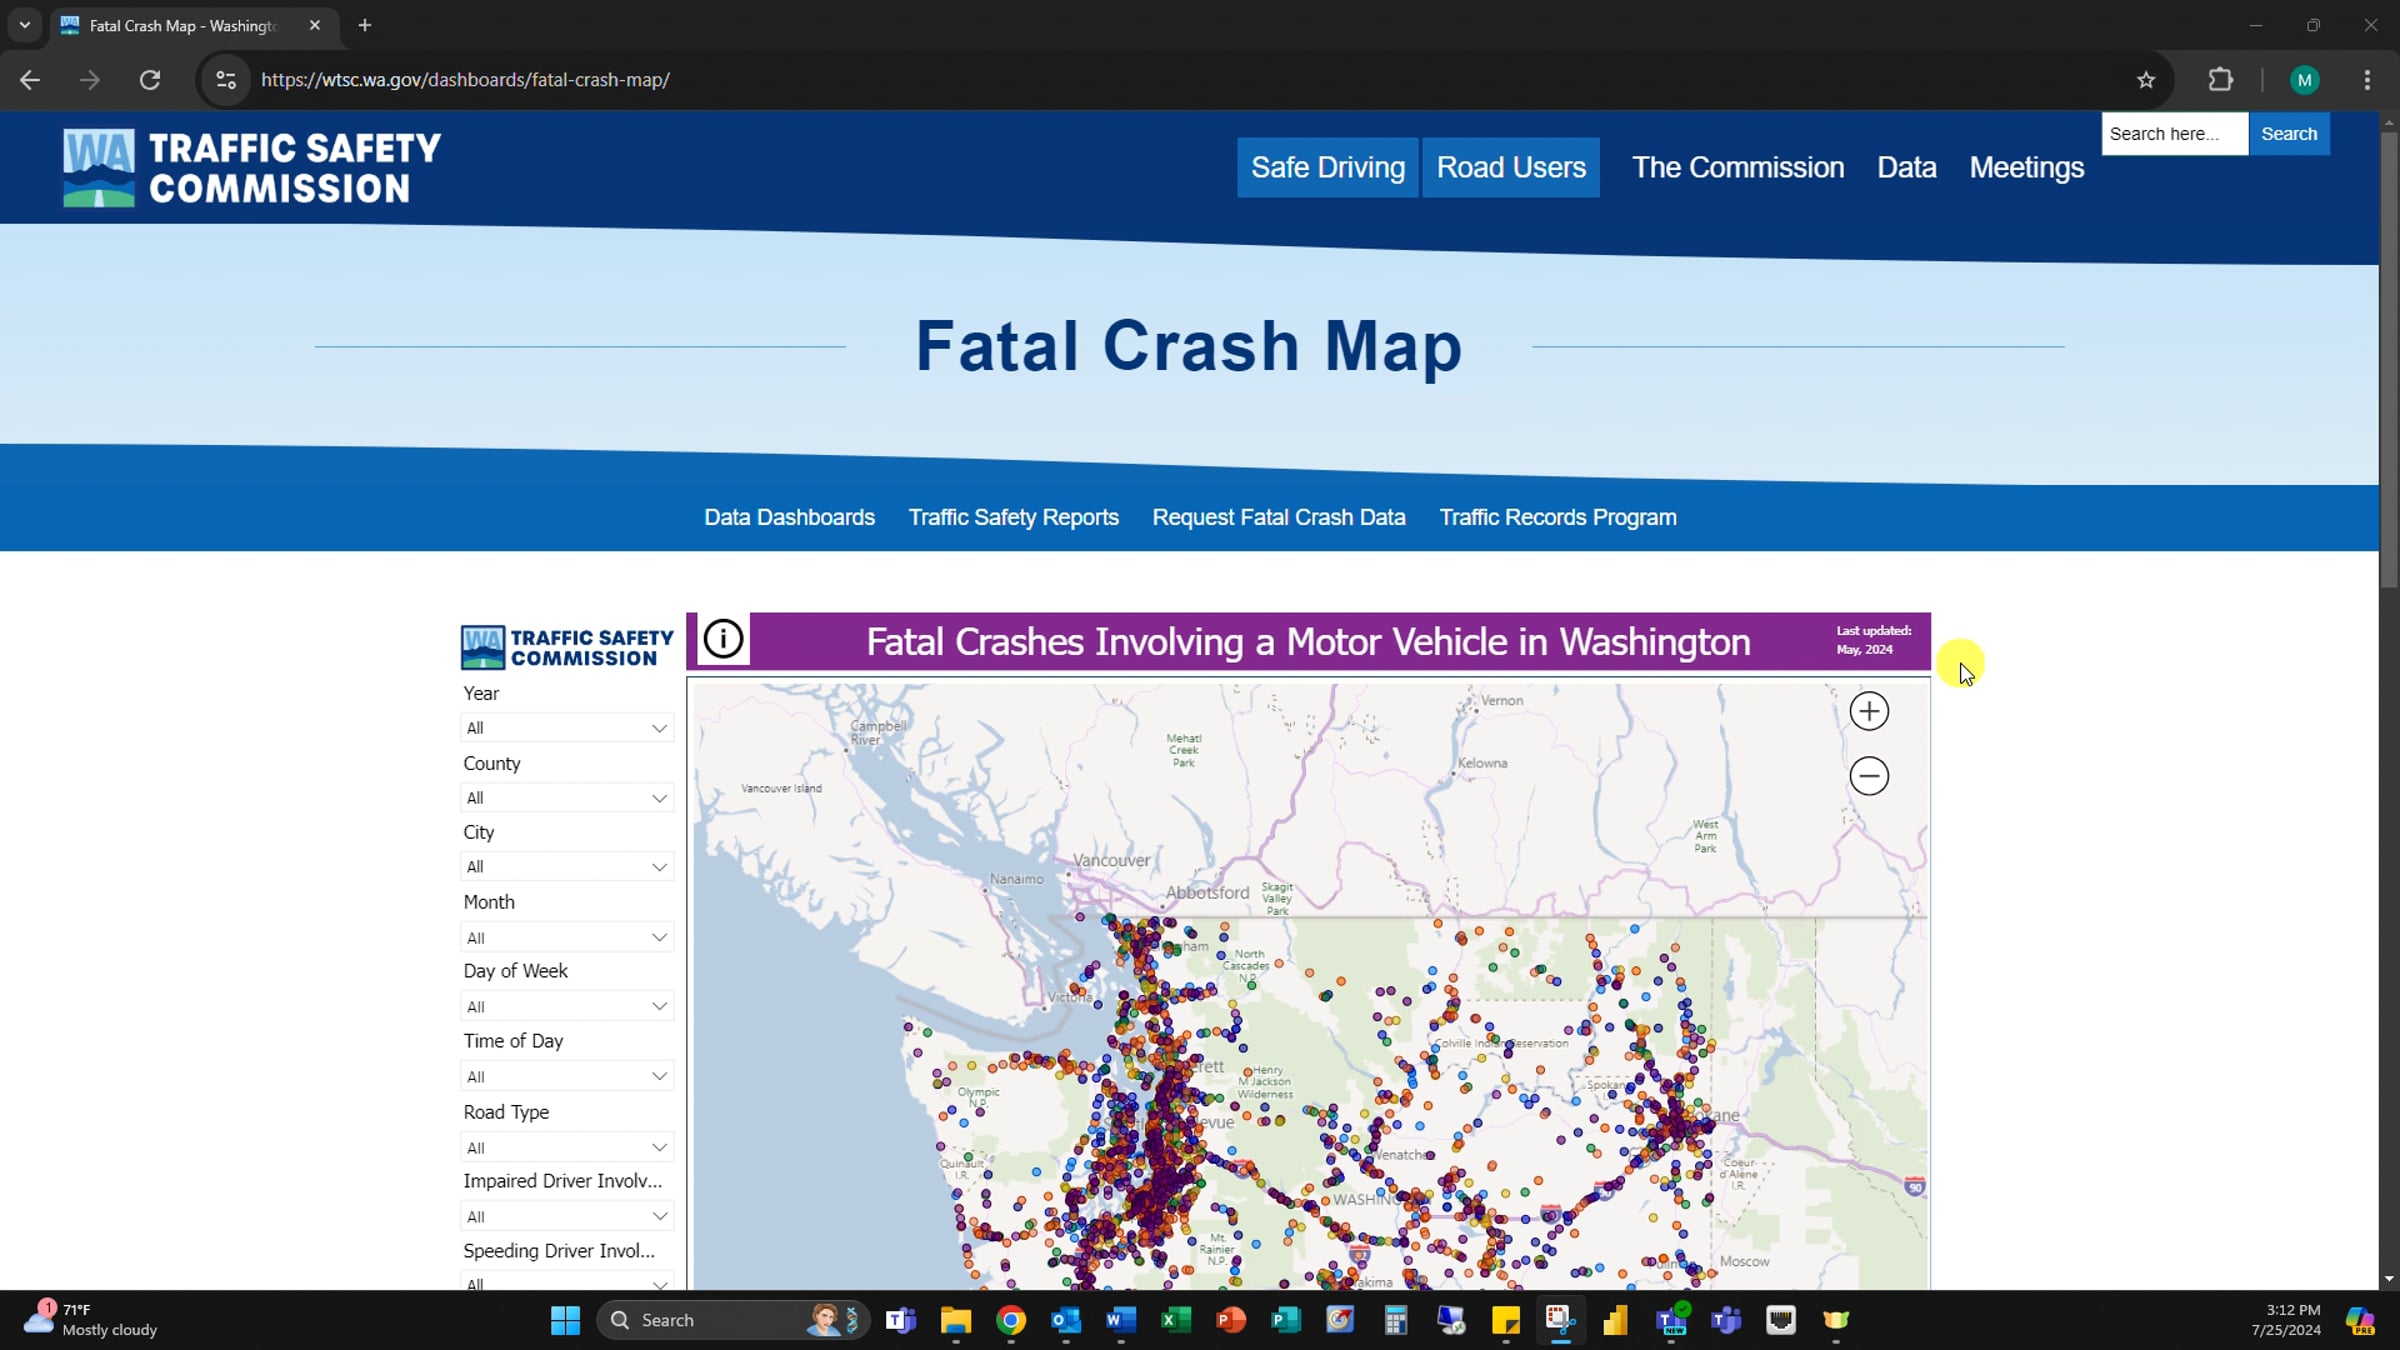Open Excel from the taskbar
Image resolution: width=2400 pixels, height=1350 pixels.
[1175, 1320]
